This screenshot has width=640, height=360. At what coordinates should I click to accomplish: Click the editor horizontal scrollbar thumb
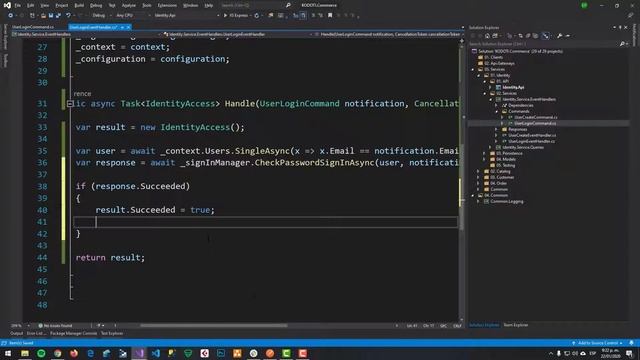pyautogui.click(x=213, y=326)
